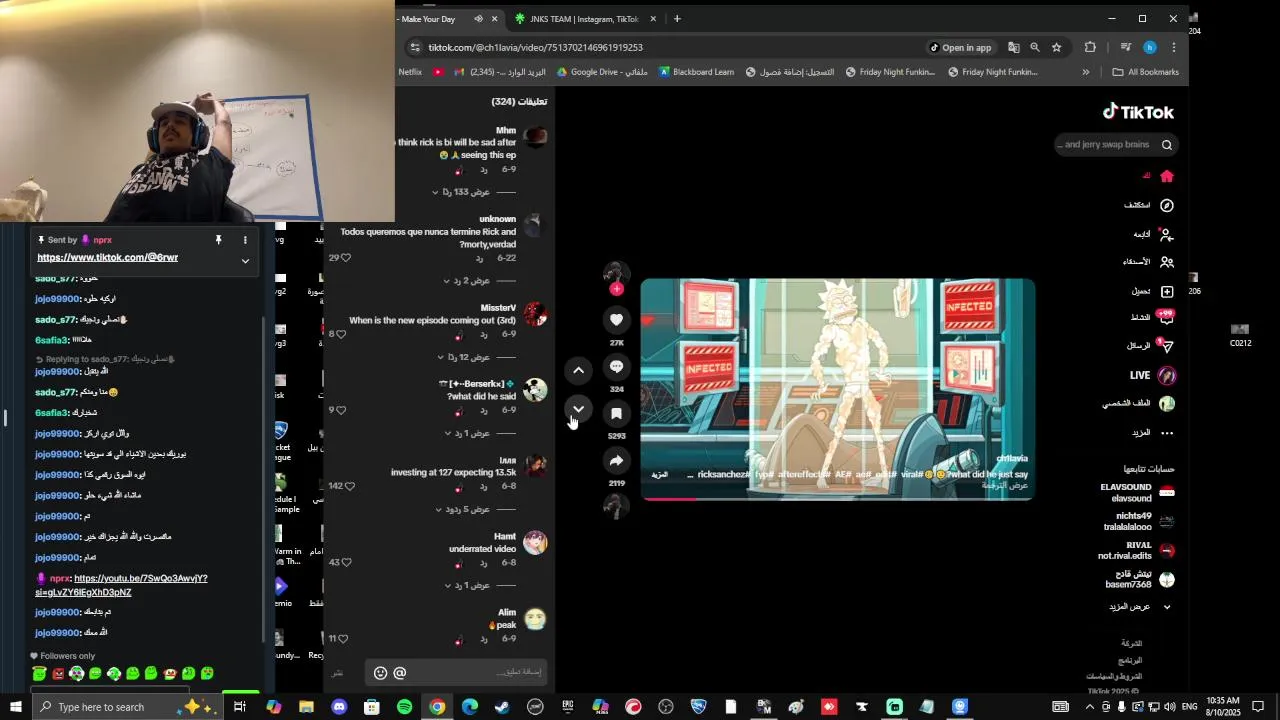Bookmark this page with star icon

1057,47
